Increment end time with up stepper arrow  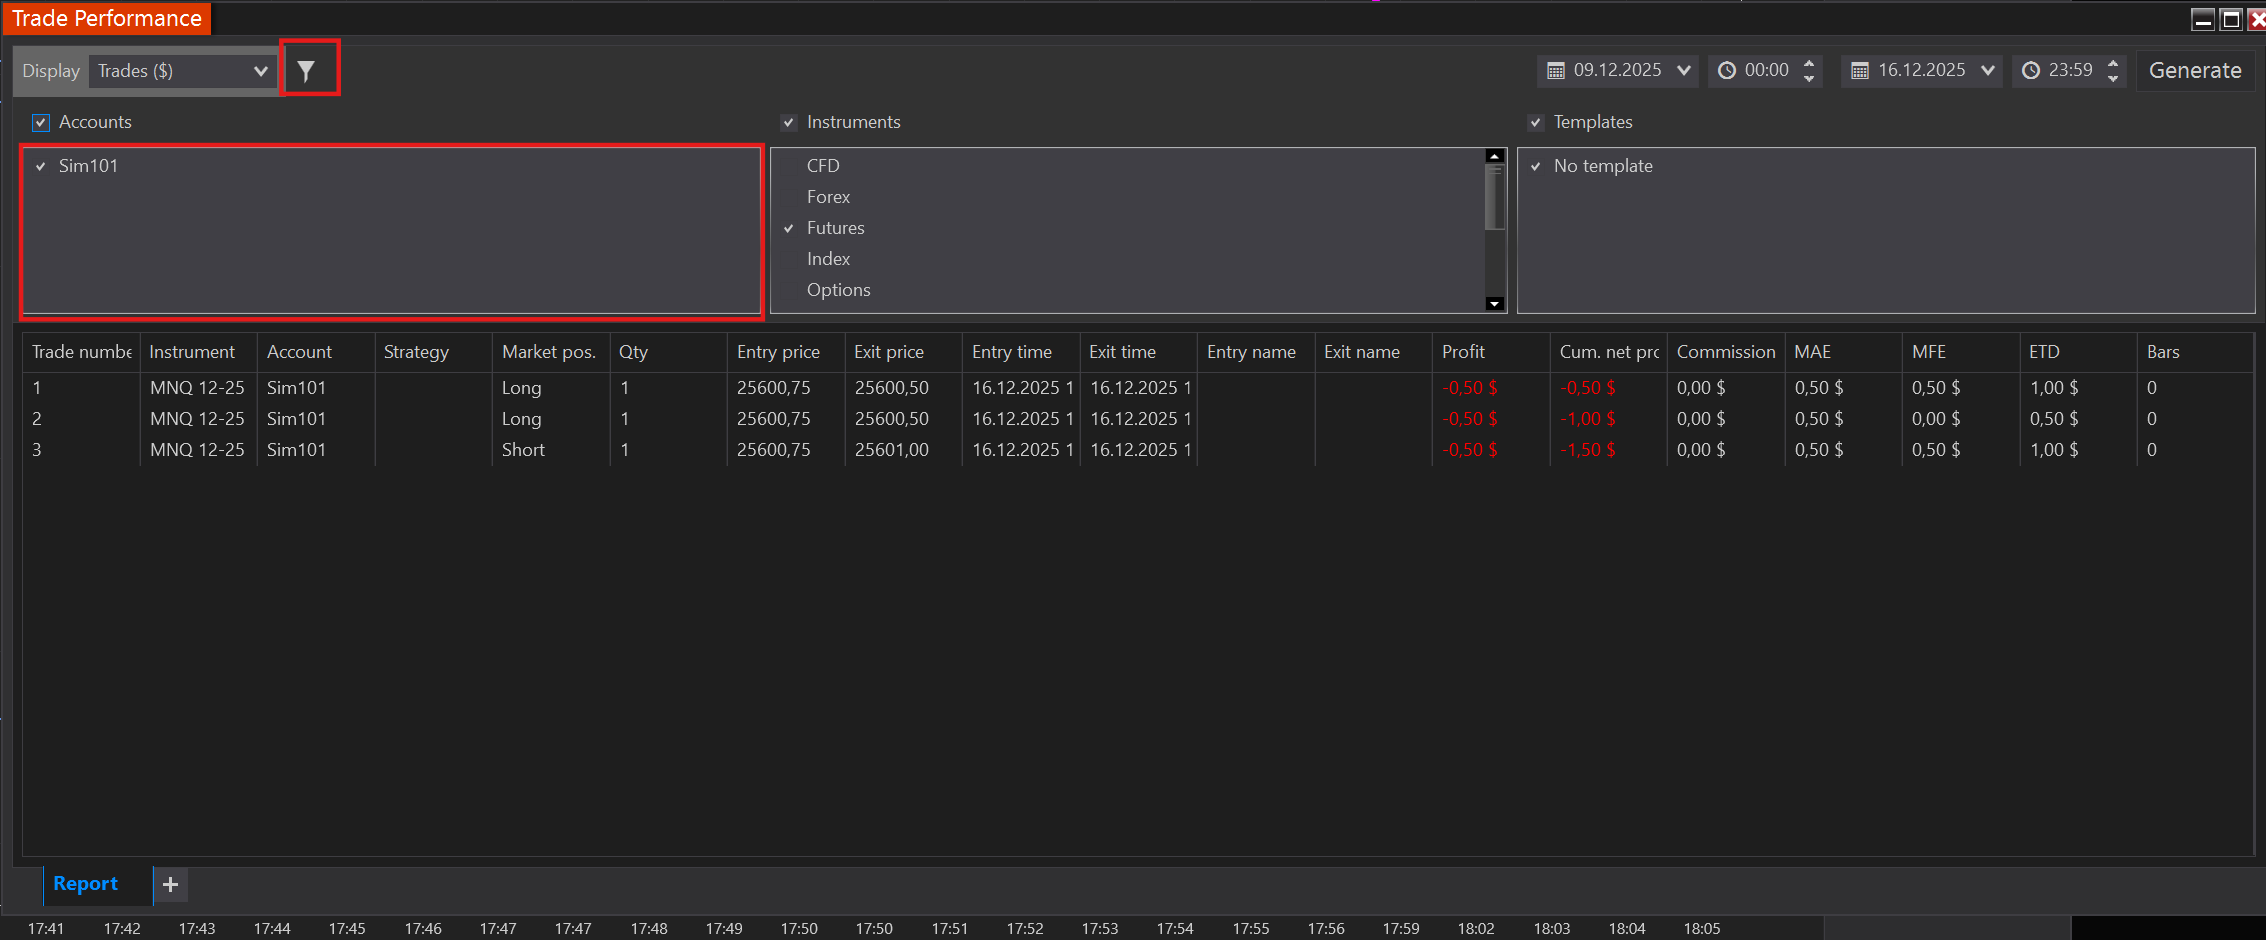[2112, 63]
